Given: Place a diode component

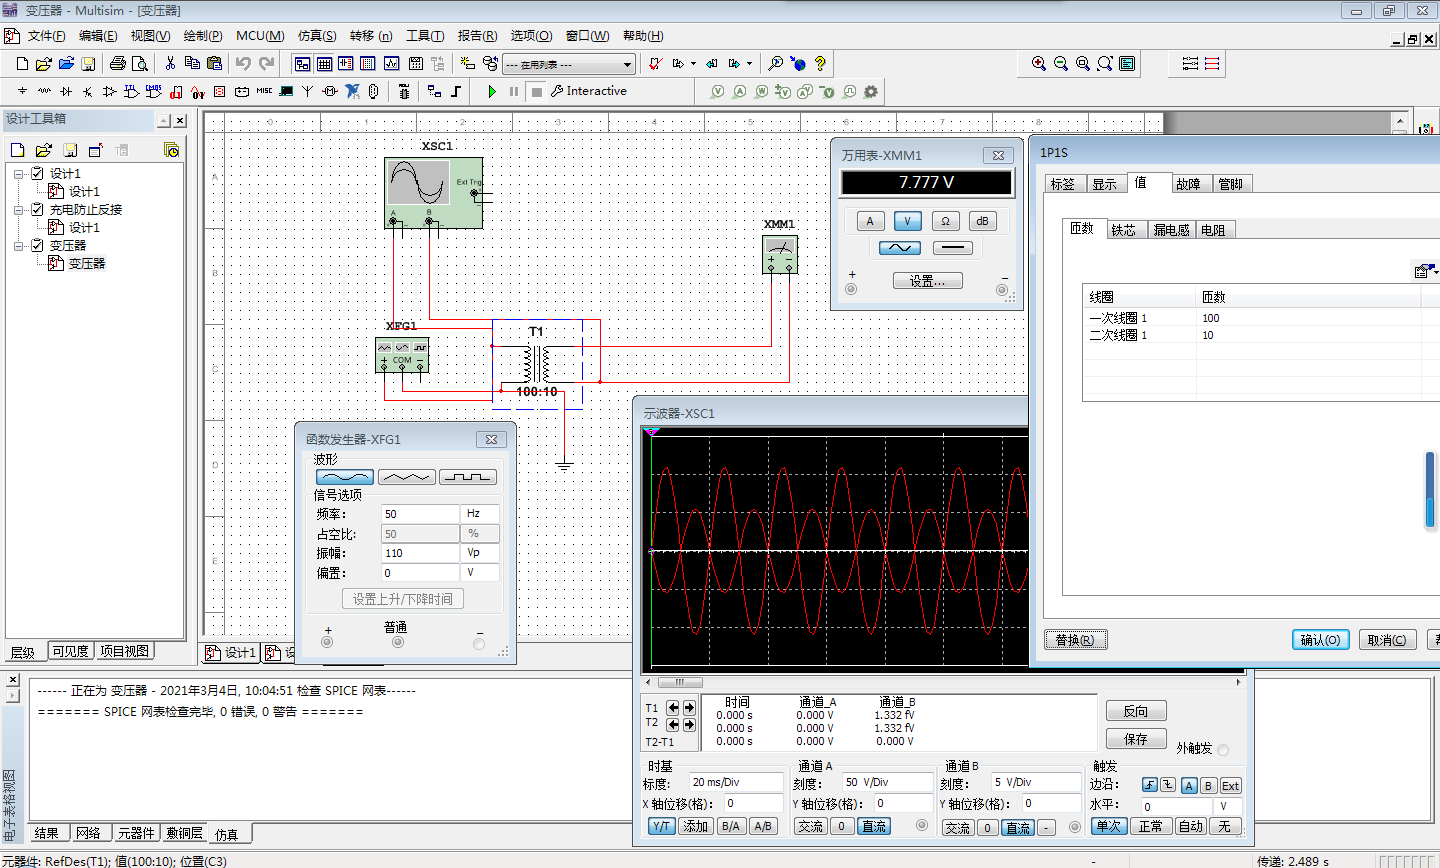Looking at the screenshot, I should (x=64, y=91).
